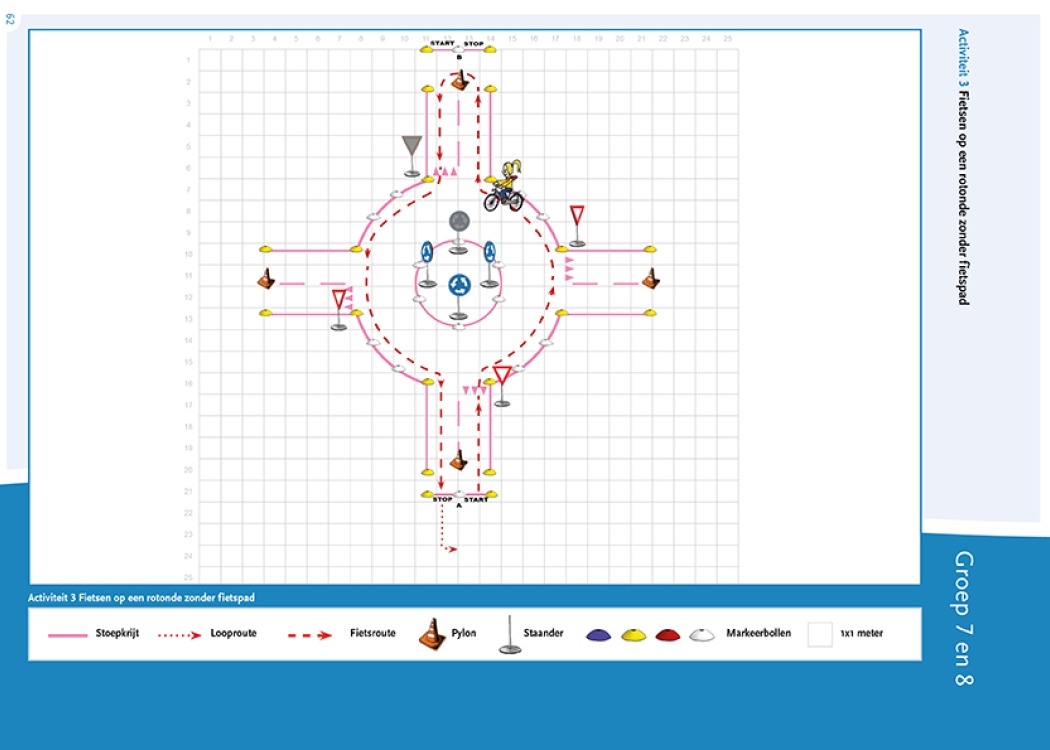Click the yield sign at the bottom road

(x=502, y=386)
